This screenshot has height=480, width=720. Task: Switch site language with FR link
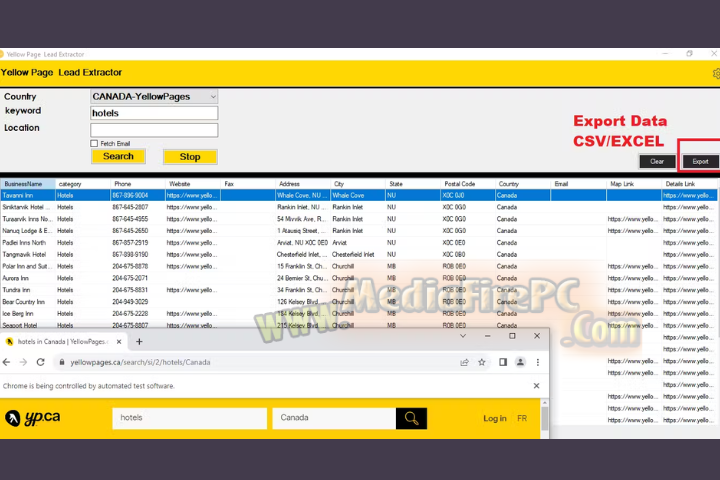tap(522, 418)
